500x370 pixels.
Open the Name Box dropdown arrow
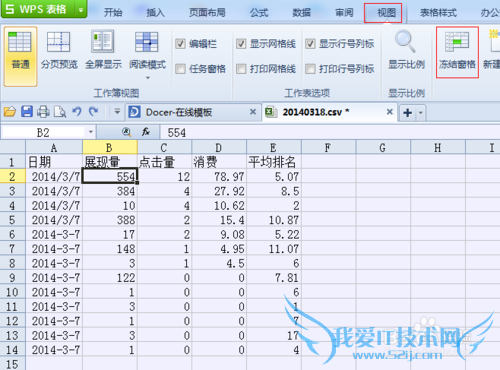click(91, 132)
